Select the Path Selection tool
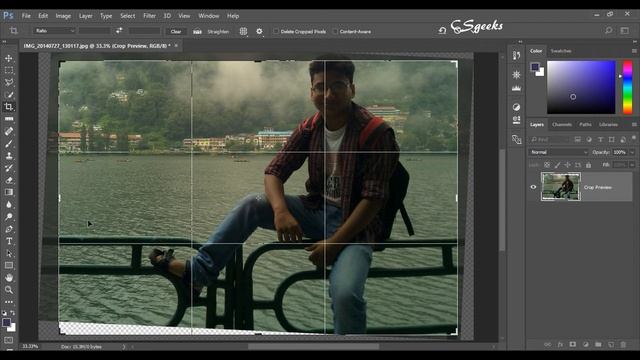Image resolution: width=640 pixels, height=360 pixels. point(9,253)
